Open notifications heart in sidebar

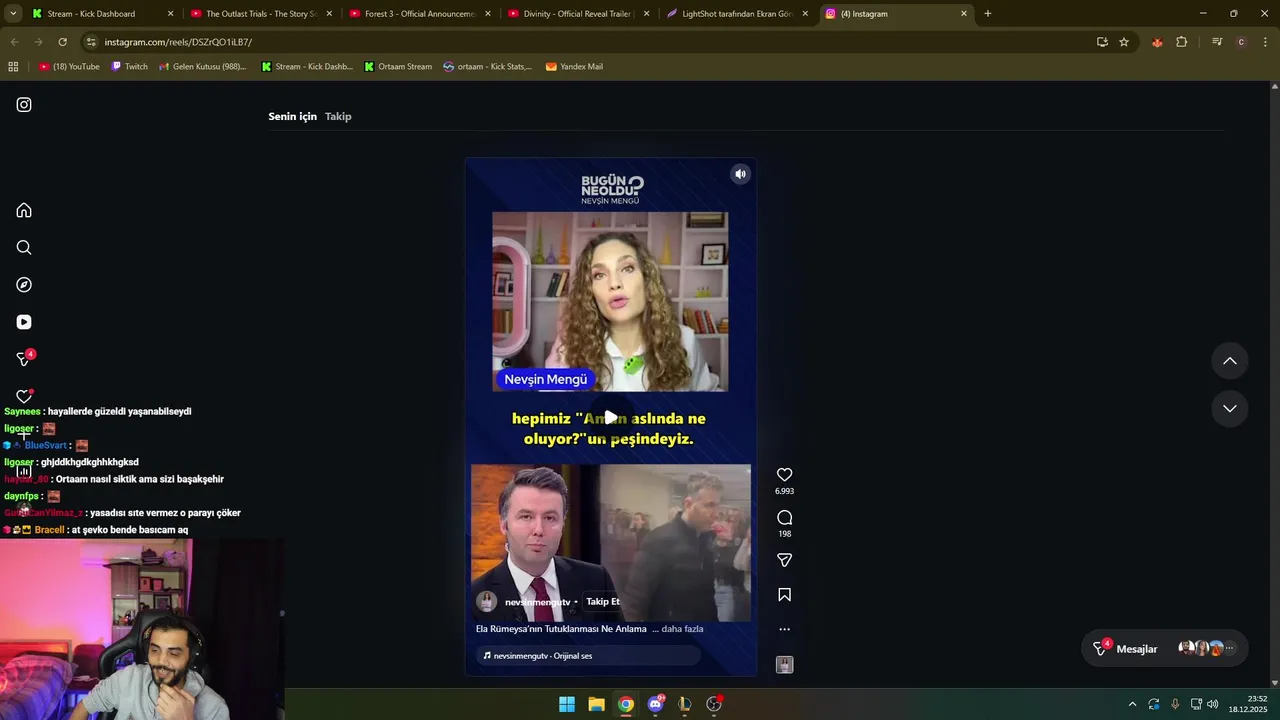pos(24,396)
